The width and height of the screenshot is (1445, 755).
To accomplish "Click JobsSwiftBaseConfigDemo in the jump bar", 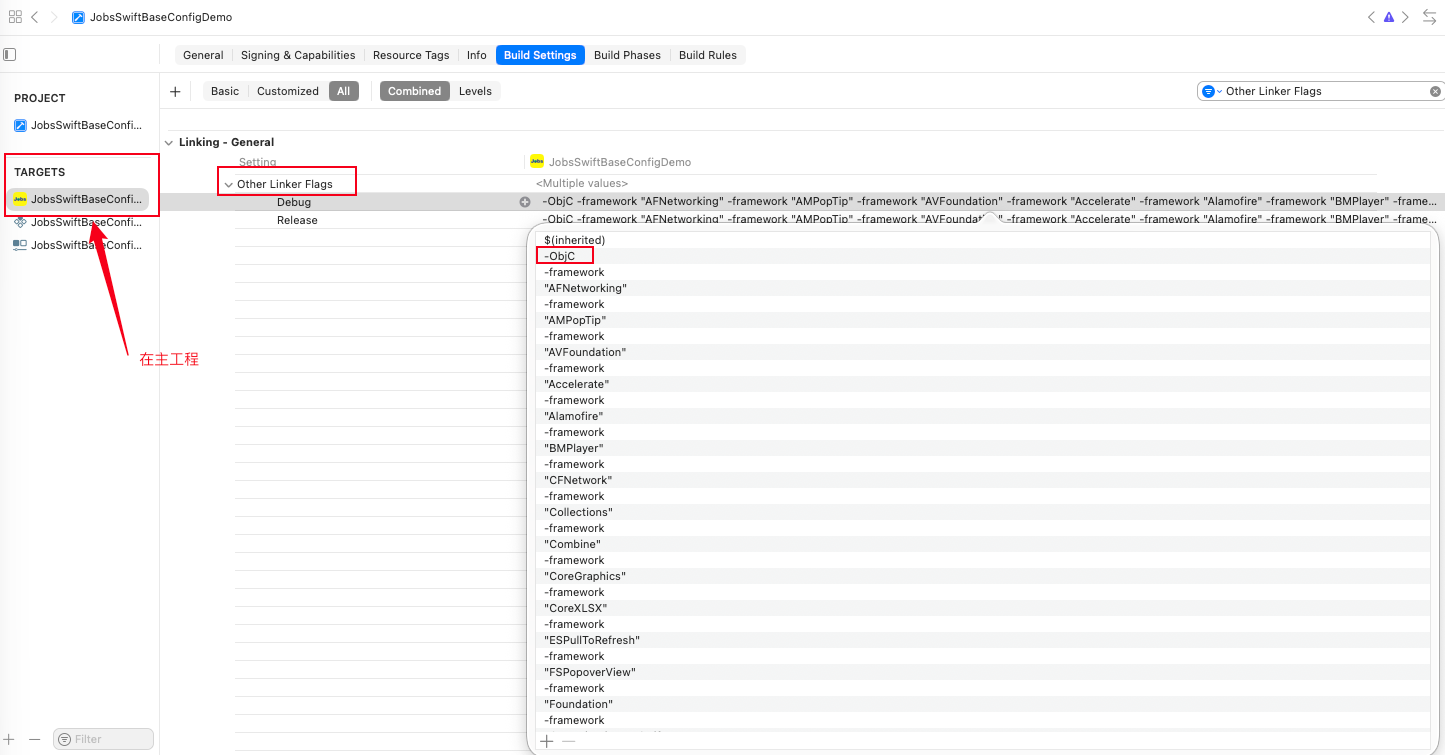I will coord(160,18).
